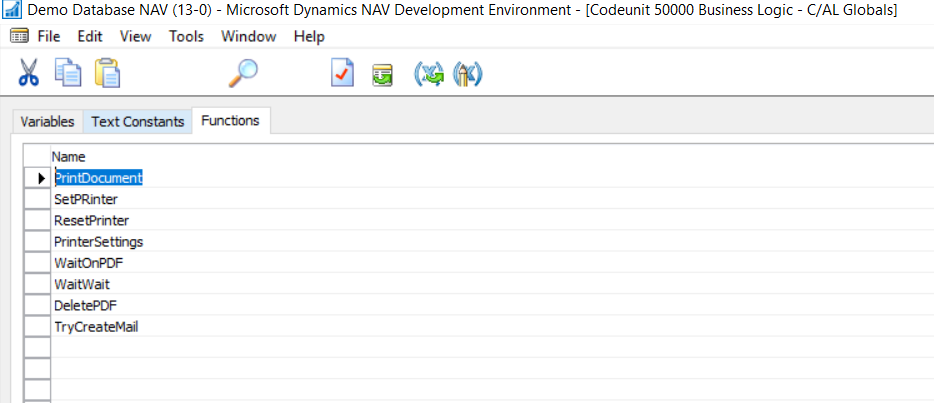Click the row selector beside DeletePDF
This screenshot has width=934, height=403.
click(x=37, y=305)
